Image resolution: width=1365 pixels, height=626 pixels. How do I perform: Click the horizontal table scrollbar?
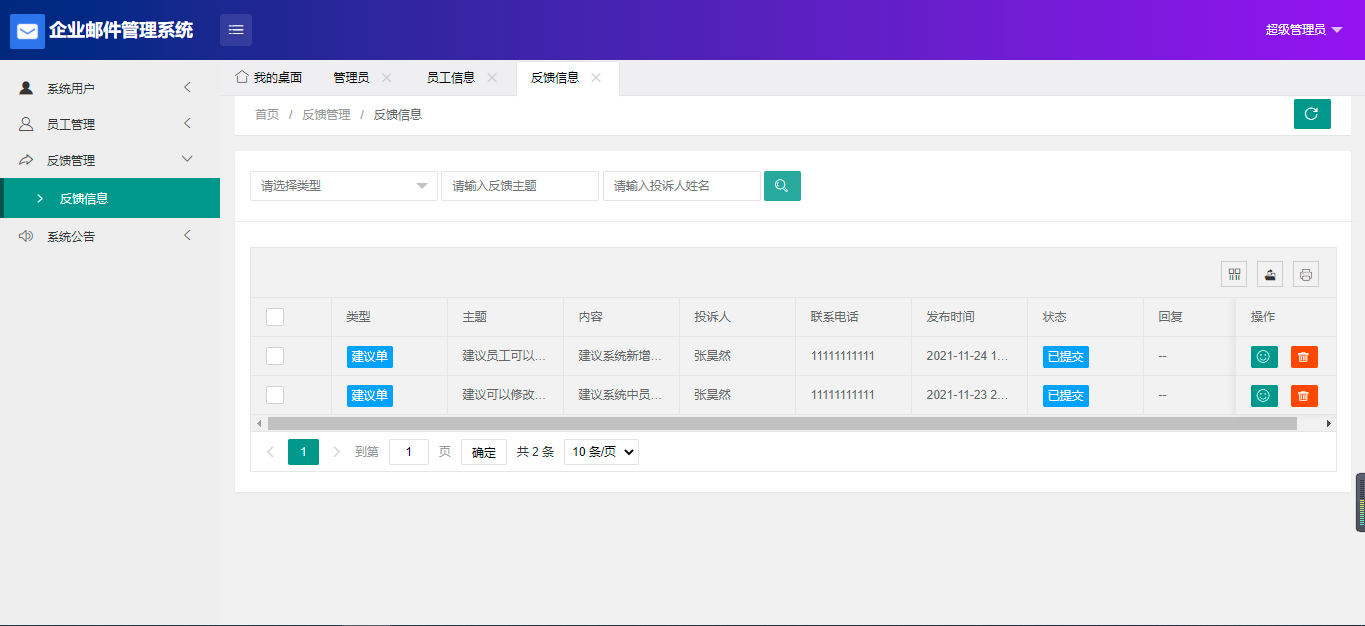pos(782,424)
